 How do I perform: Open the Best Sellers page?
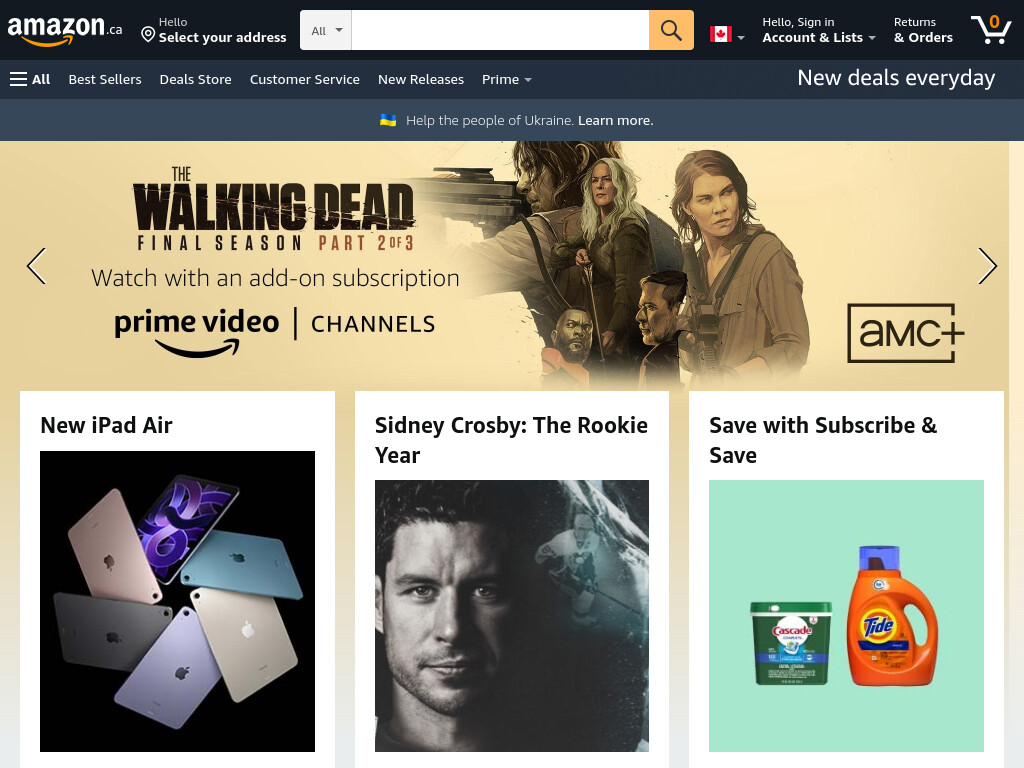tap(105, 79)
